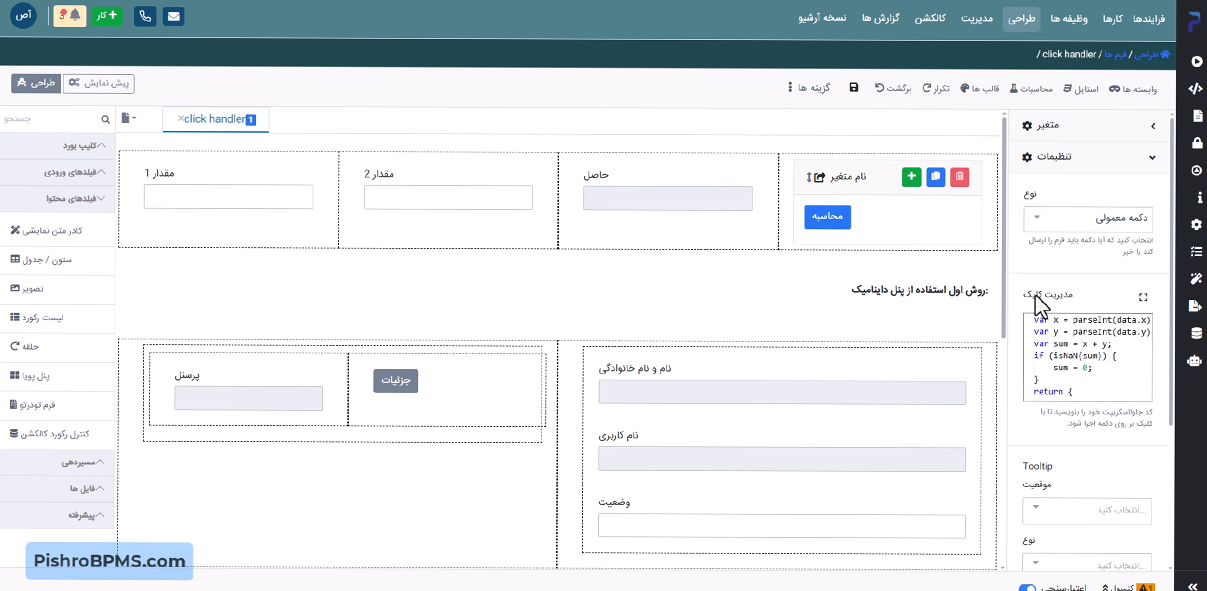Screen dimensions: 1207x591
Task: Expand the متغیر section in properties panel
Action: 1090,125
